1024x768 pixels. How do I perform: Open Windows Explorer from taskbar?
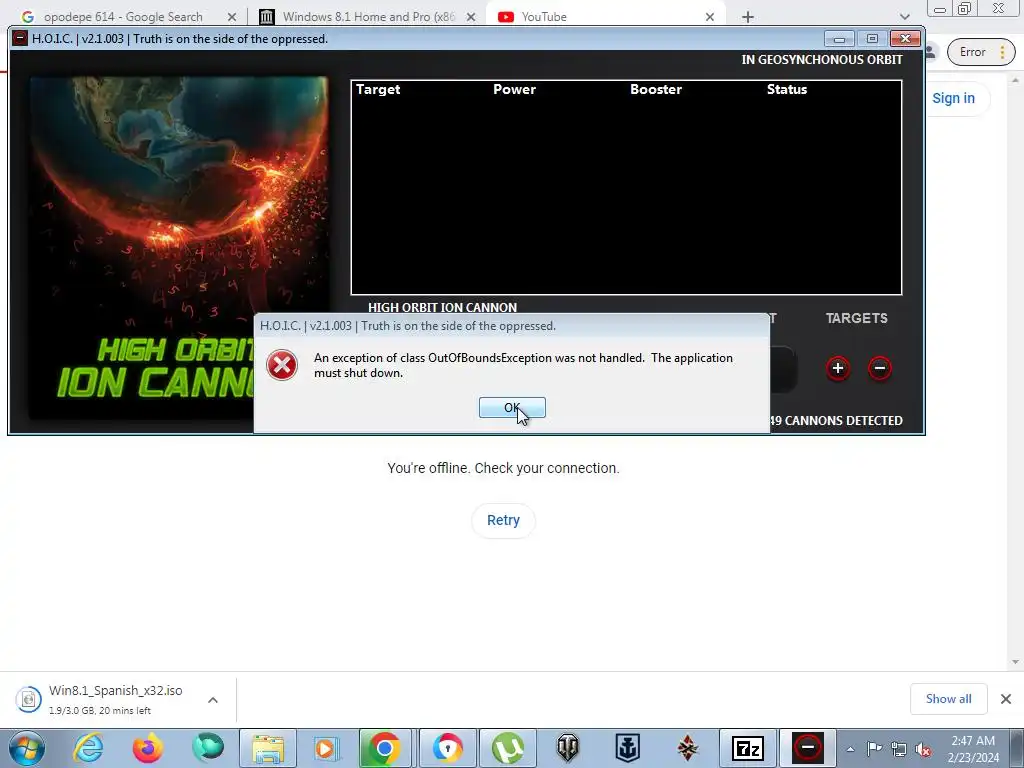tap(268, 748)
